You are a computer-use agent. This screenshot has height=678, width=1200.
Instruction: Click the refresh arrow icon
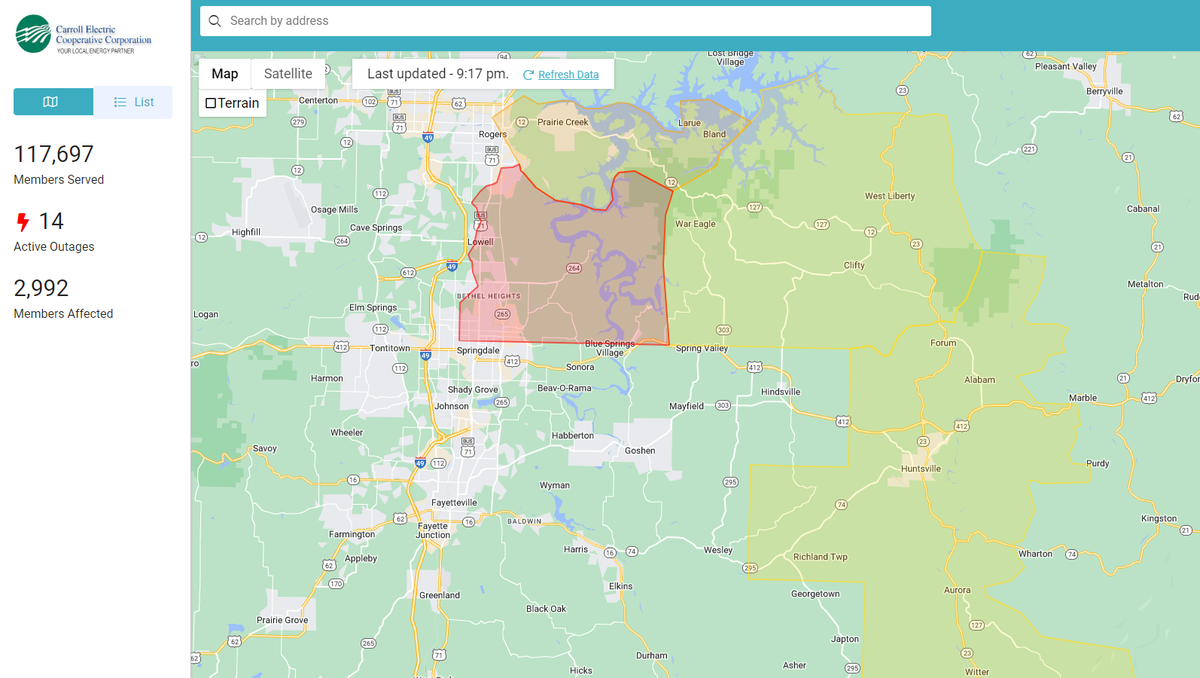pos(528,75)
